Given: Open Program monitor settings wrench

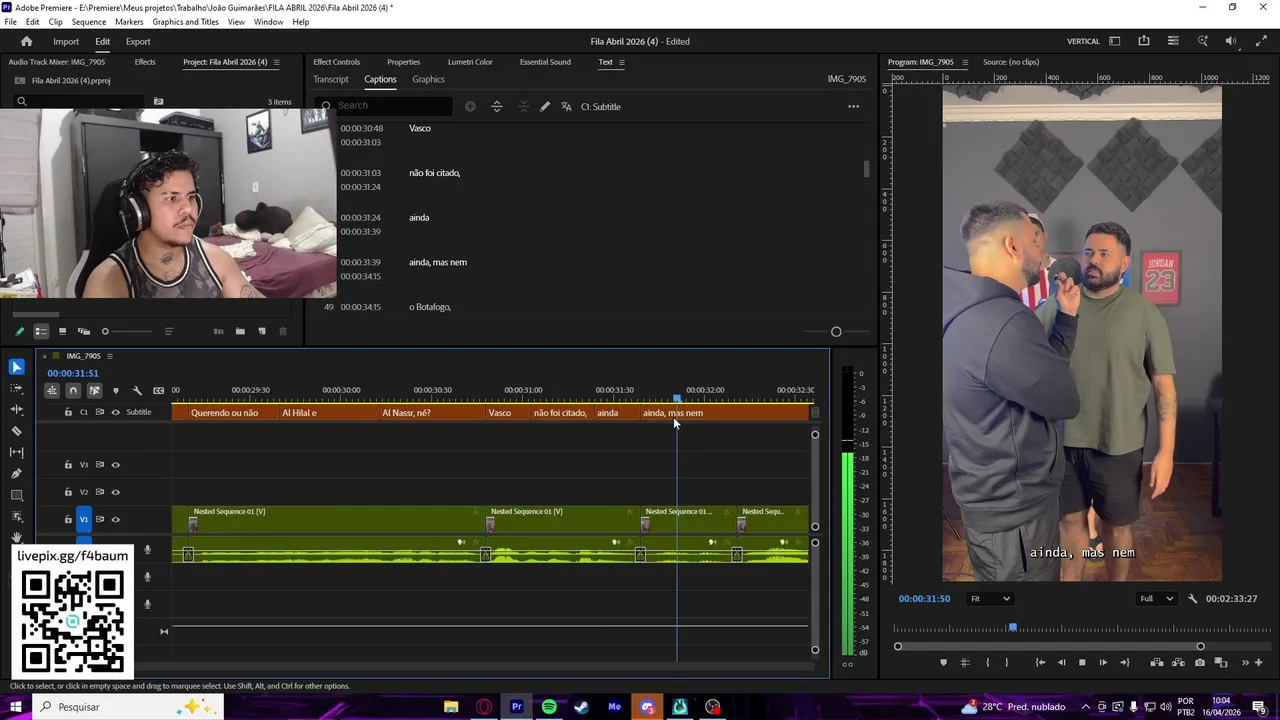Looking at the screenshot, I should coord(1192,599).
